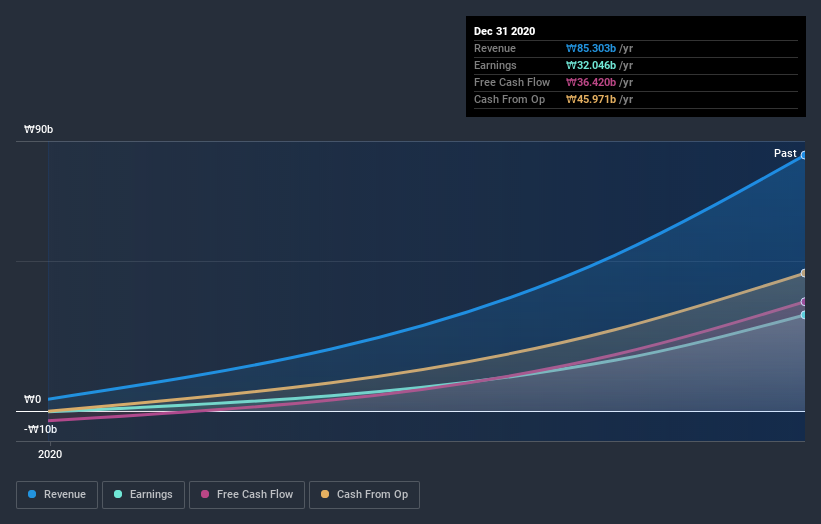821x524 pixels.
Task: Click the ₩36.420b free cash flow value
Action: 591,82
